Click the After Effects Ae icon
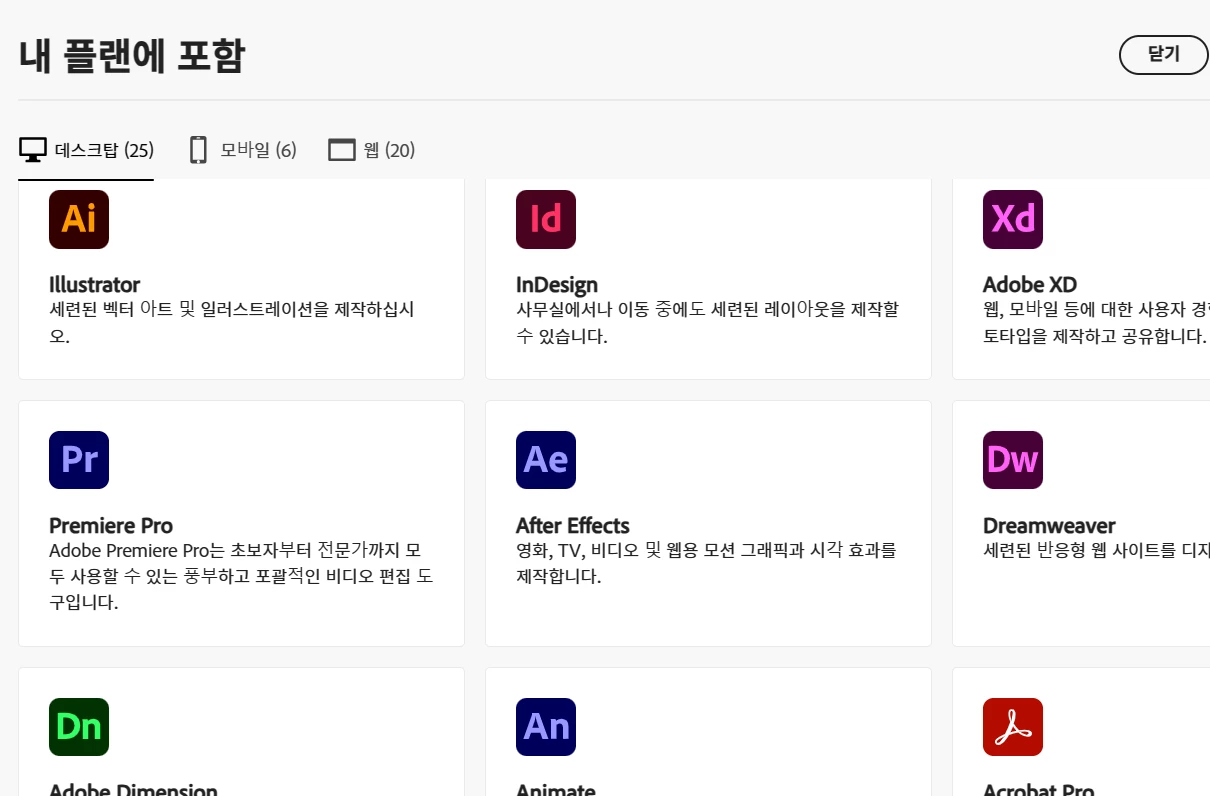This screenshot has width=1210, height=796. coord(546,460)
